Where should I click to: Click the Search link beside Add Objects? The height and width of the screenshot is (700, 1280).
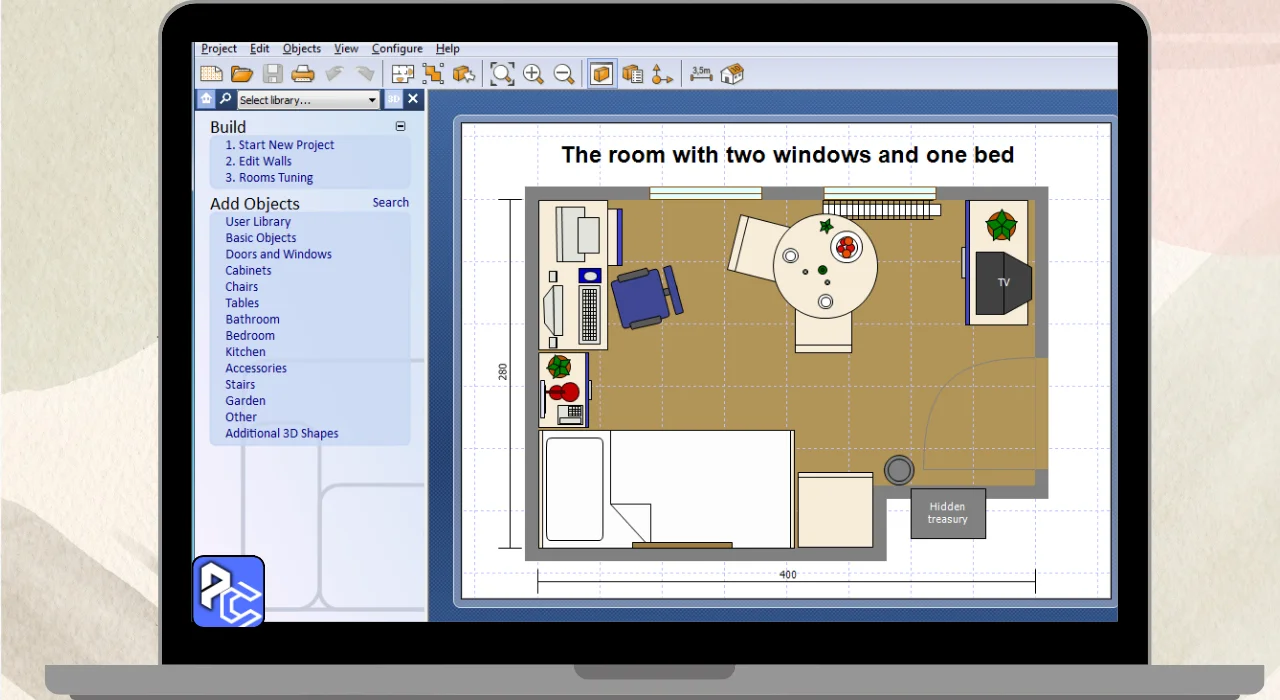pos(391,202)
